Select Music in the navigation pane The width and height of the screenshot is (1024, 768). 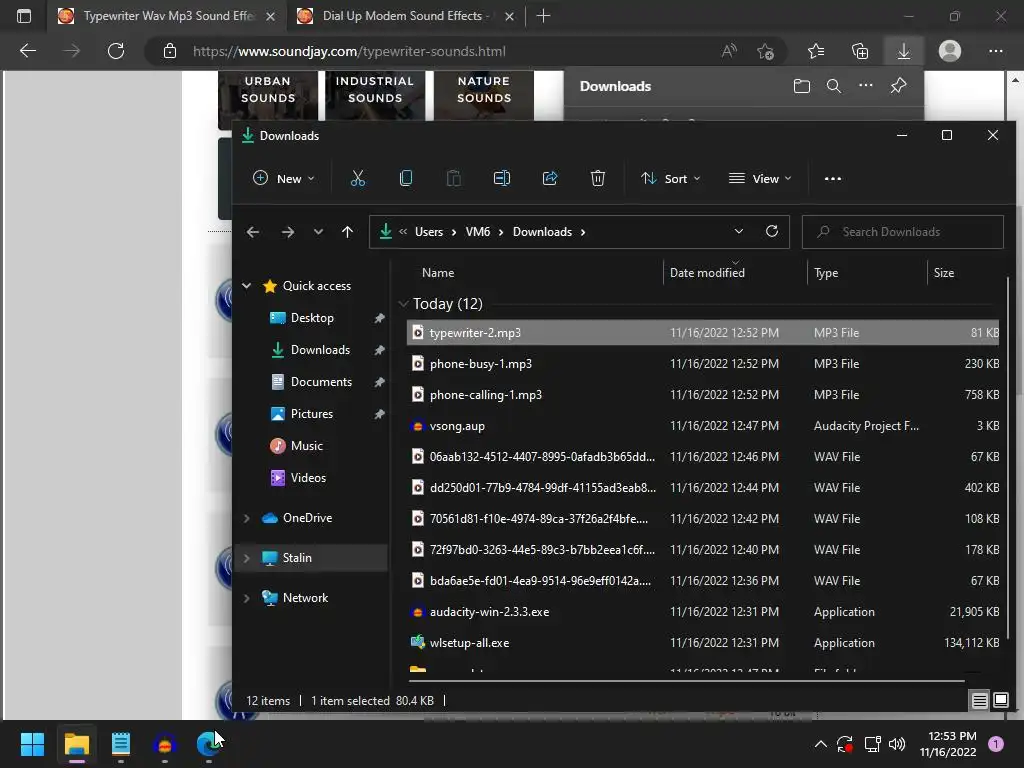[x=307, y=446]
